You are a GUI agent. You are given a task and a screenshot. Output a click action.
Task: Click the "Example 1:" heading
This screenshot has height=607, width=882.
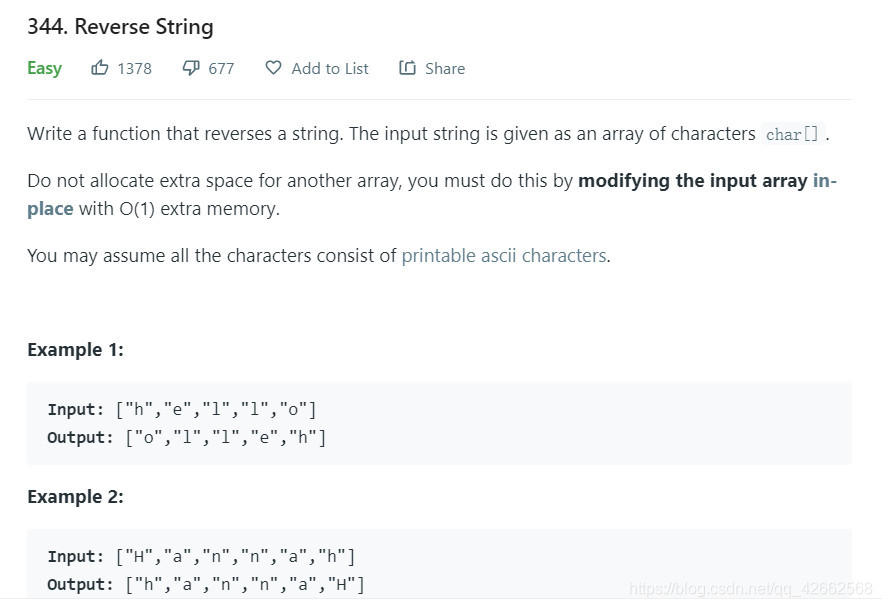[75, 349]
